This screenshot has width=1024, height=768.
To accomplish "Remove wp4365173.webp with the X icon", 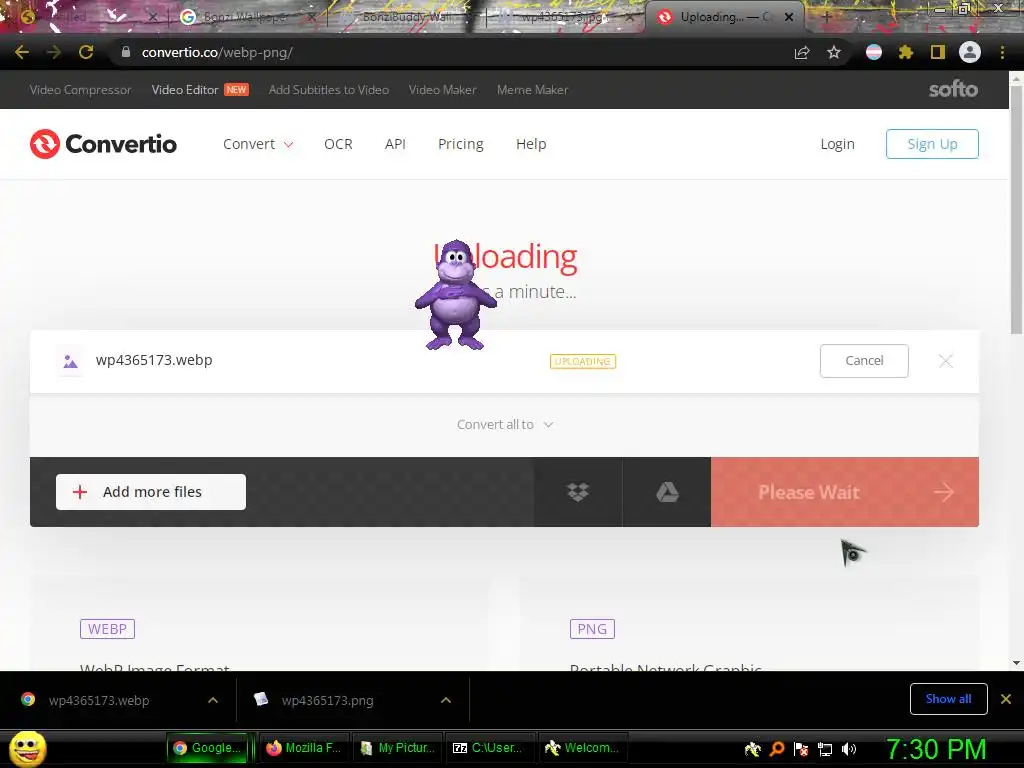I will tap(946, 360).
